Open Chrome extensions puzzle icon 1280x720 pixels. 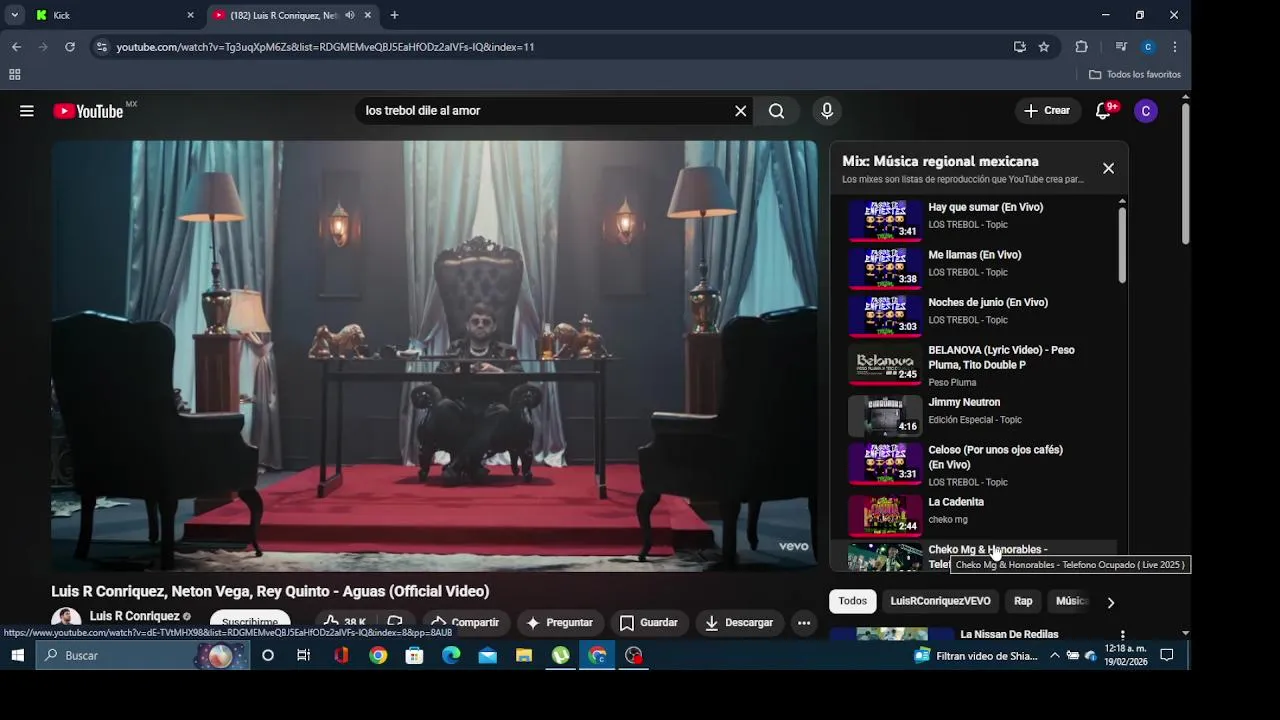pyautogui.click(x=1081, y=46)
